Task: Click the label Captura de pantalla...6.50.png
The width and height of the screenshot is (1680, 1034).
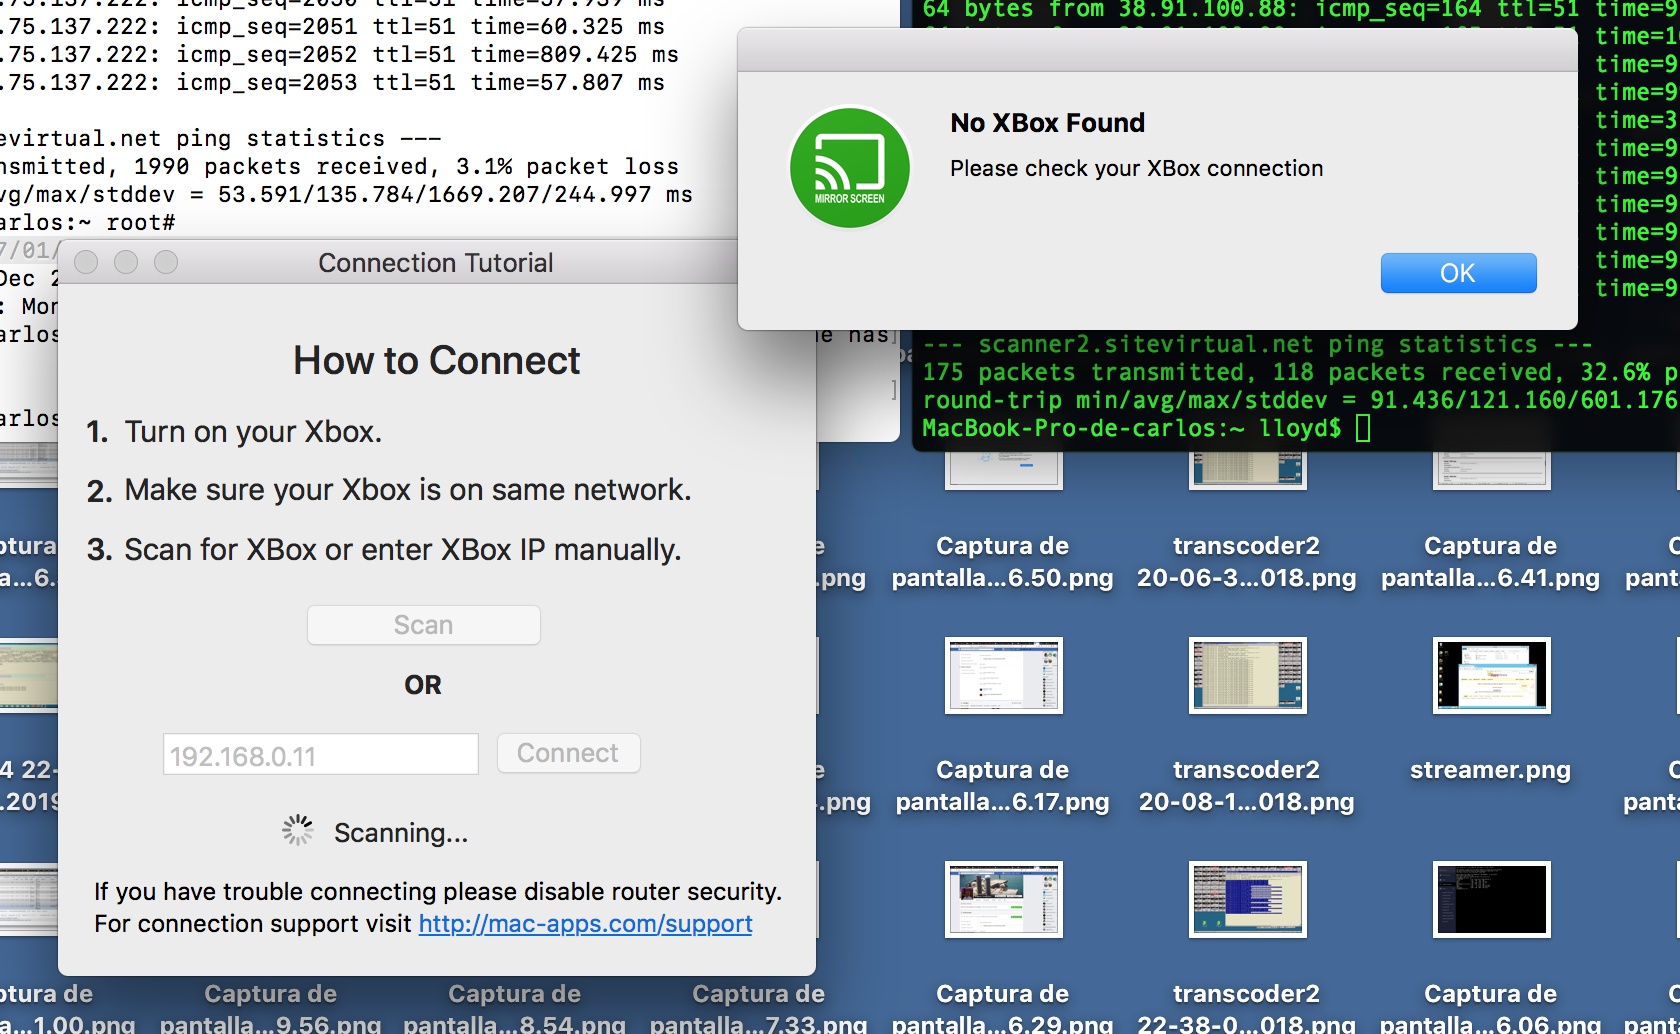Action: coord(1003,561)
